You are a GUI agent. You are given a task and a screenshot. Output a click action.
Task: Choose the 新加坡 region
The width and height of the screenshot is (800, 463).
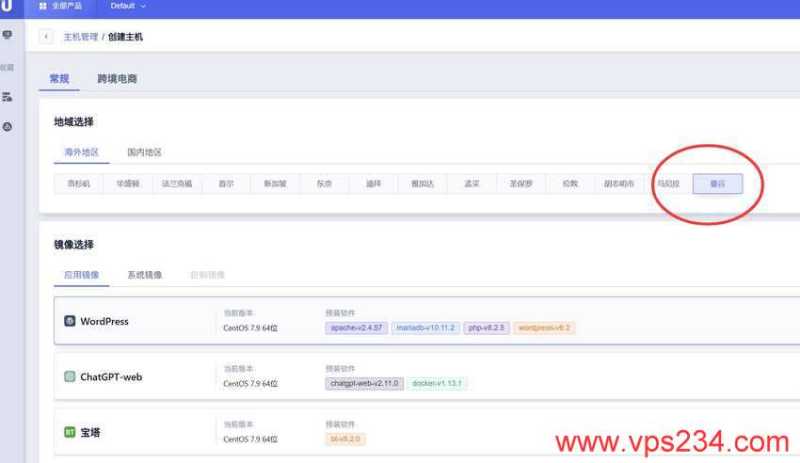[x=275, y=184]
